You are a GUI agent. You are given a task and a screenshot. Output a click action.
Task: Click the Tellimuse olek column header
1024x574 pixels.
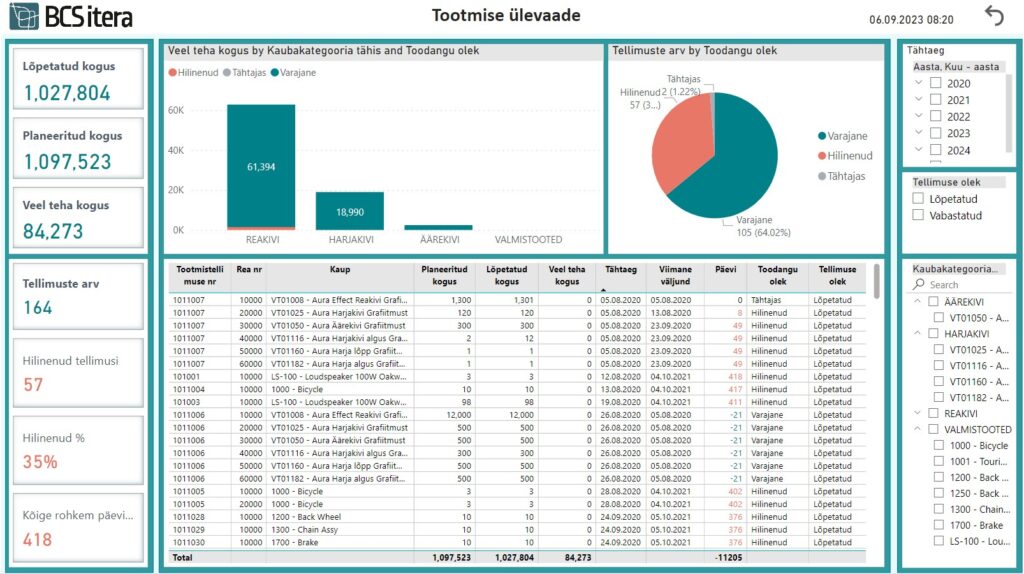point(837,276)
